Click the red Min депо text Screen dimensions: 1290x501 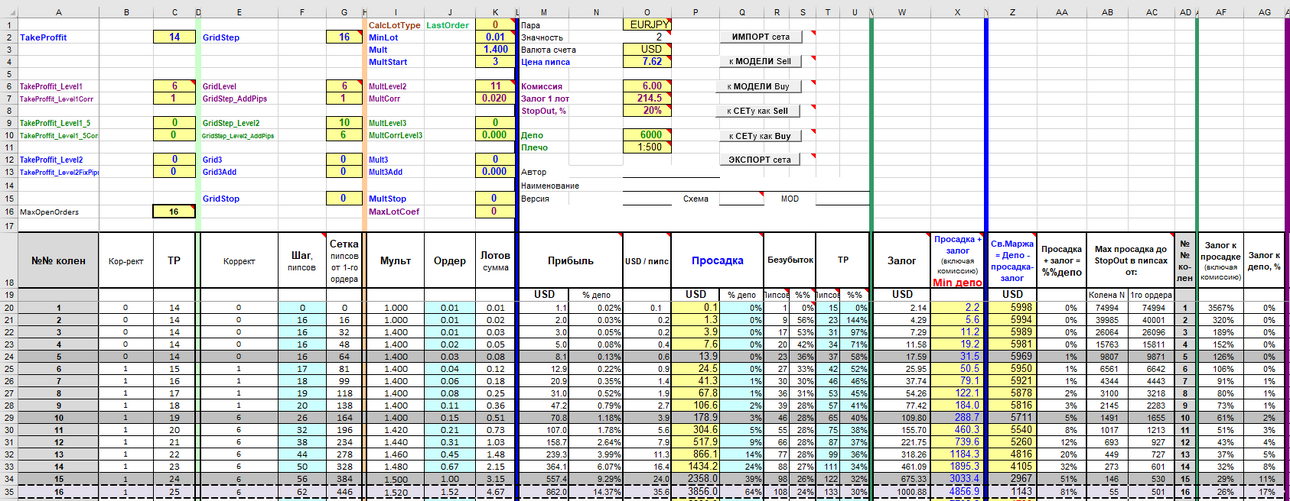[958, 283]
